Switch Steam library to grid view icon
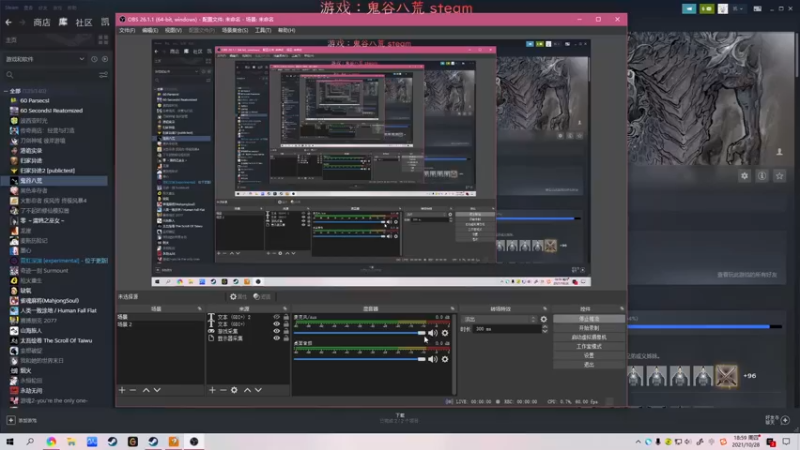Image resolution: width=800 pixels, height=450 pixels. pos(103,40)
